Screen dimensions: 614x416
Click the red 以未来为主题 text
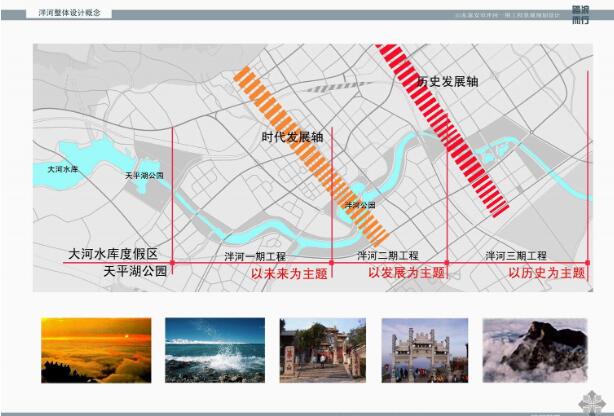click(289, 273)
